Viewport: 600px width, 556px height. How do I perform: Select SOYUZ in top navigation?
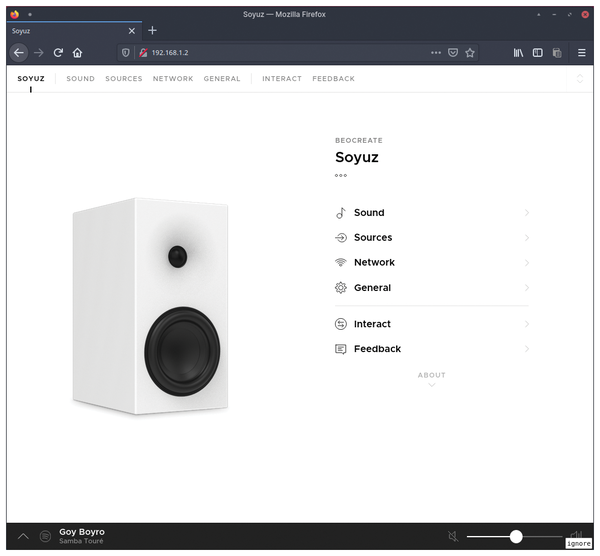click(31, 79)
